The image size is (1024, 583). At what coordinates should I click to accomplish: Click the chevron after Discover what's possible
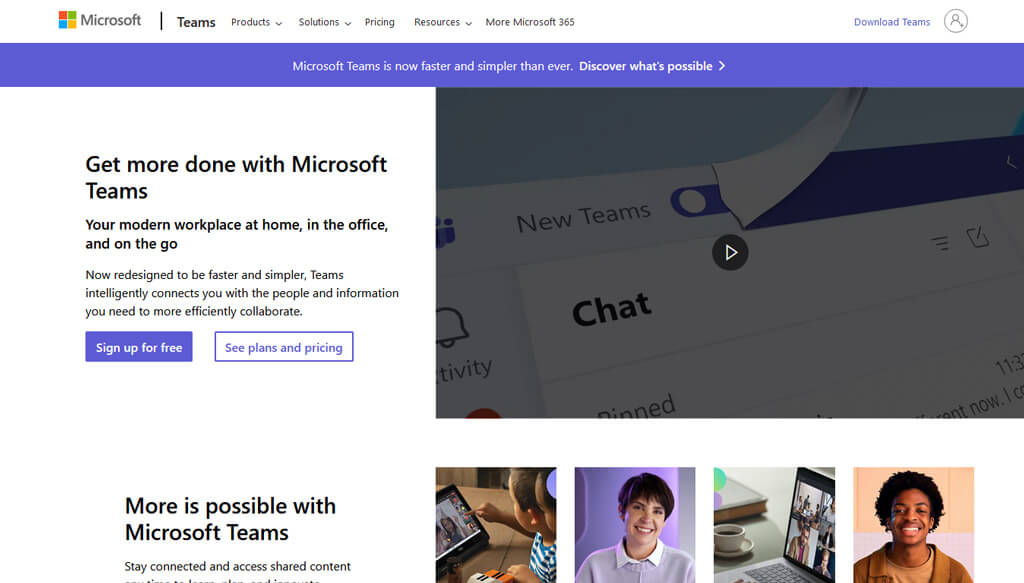(x=722, y=66)
